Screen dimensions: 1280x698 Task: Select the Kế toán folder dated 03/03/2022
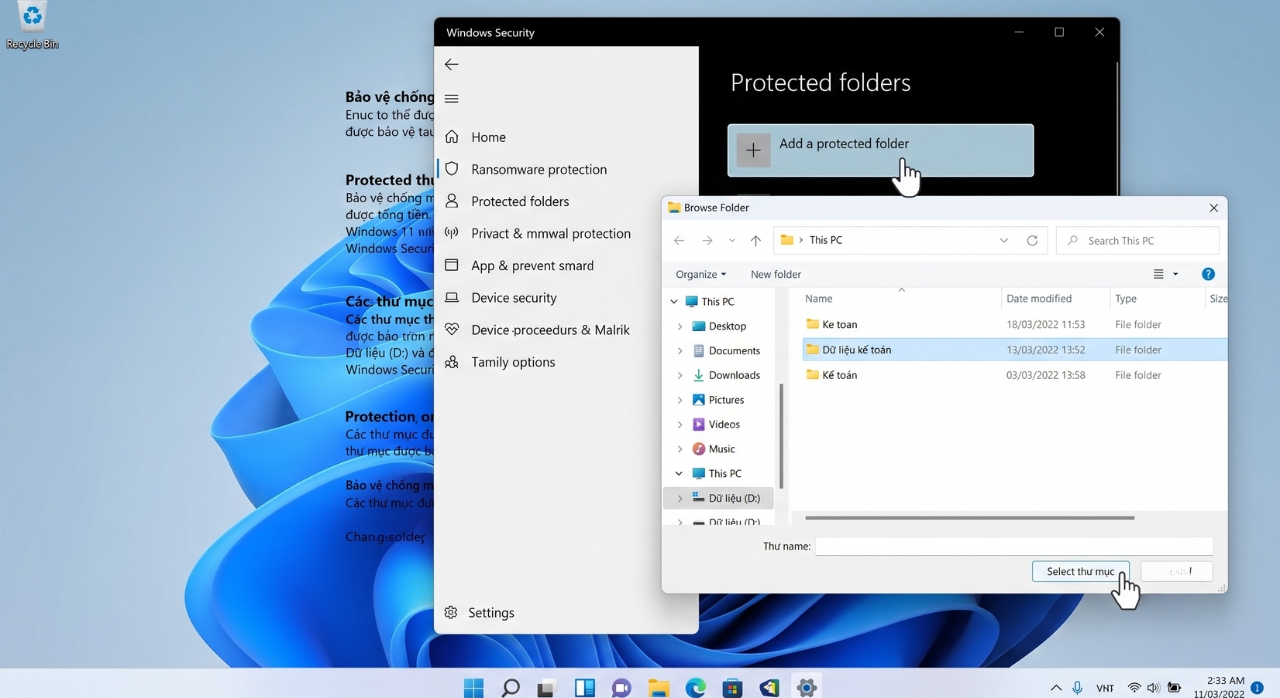point(1013,375)
